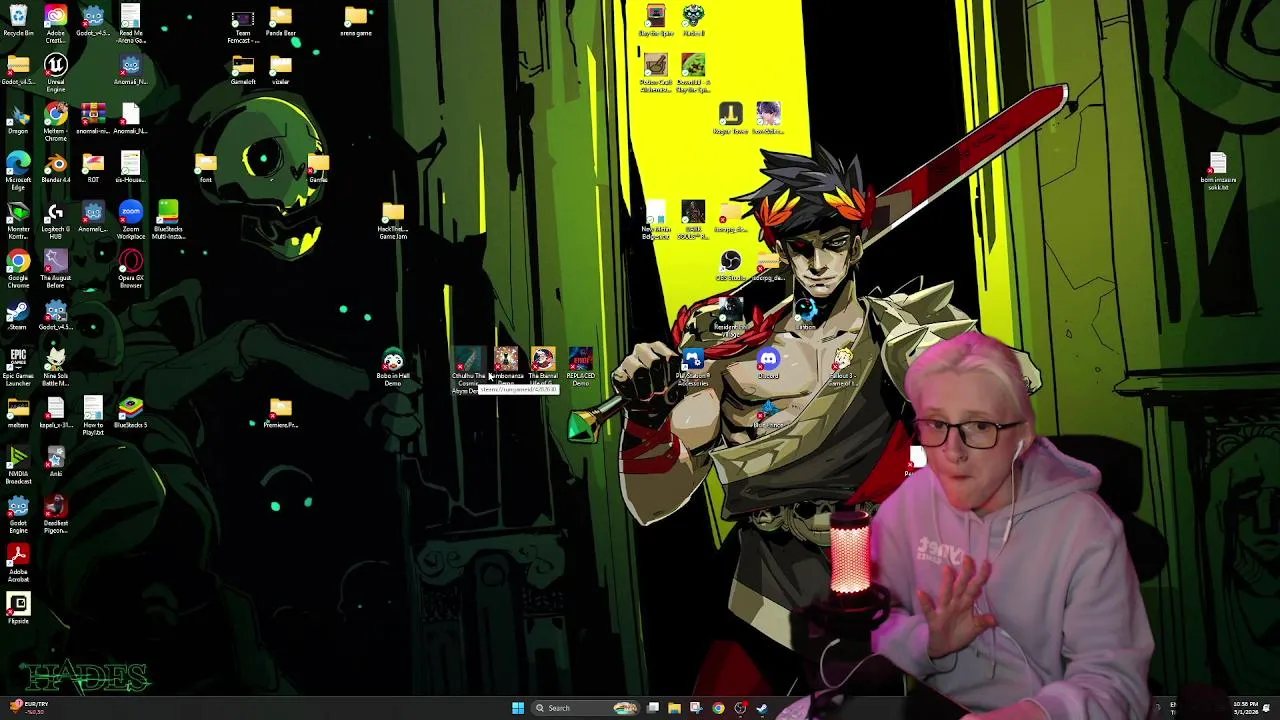Open the Flipside desktop shortcut
Viewport: 1280px width, 720px height.
(x=18, y=609)
